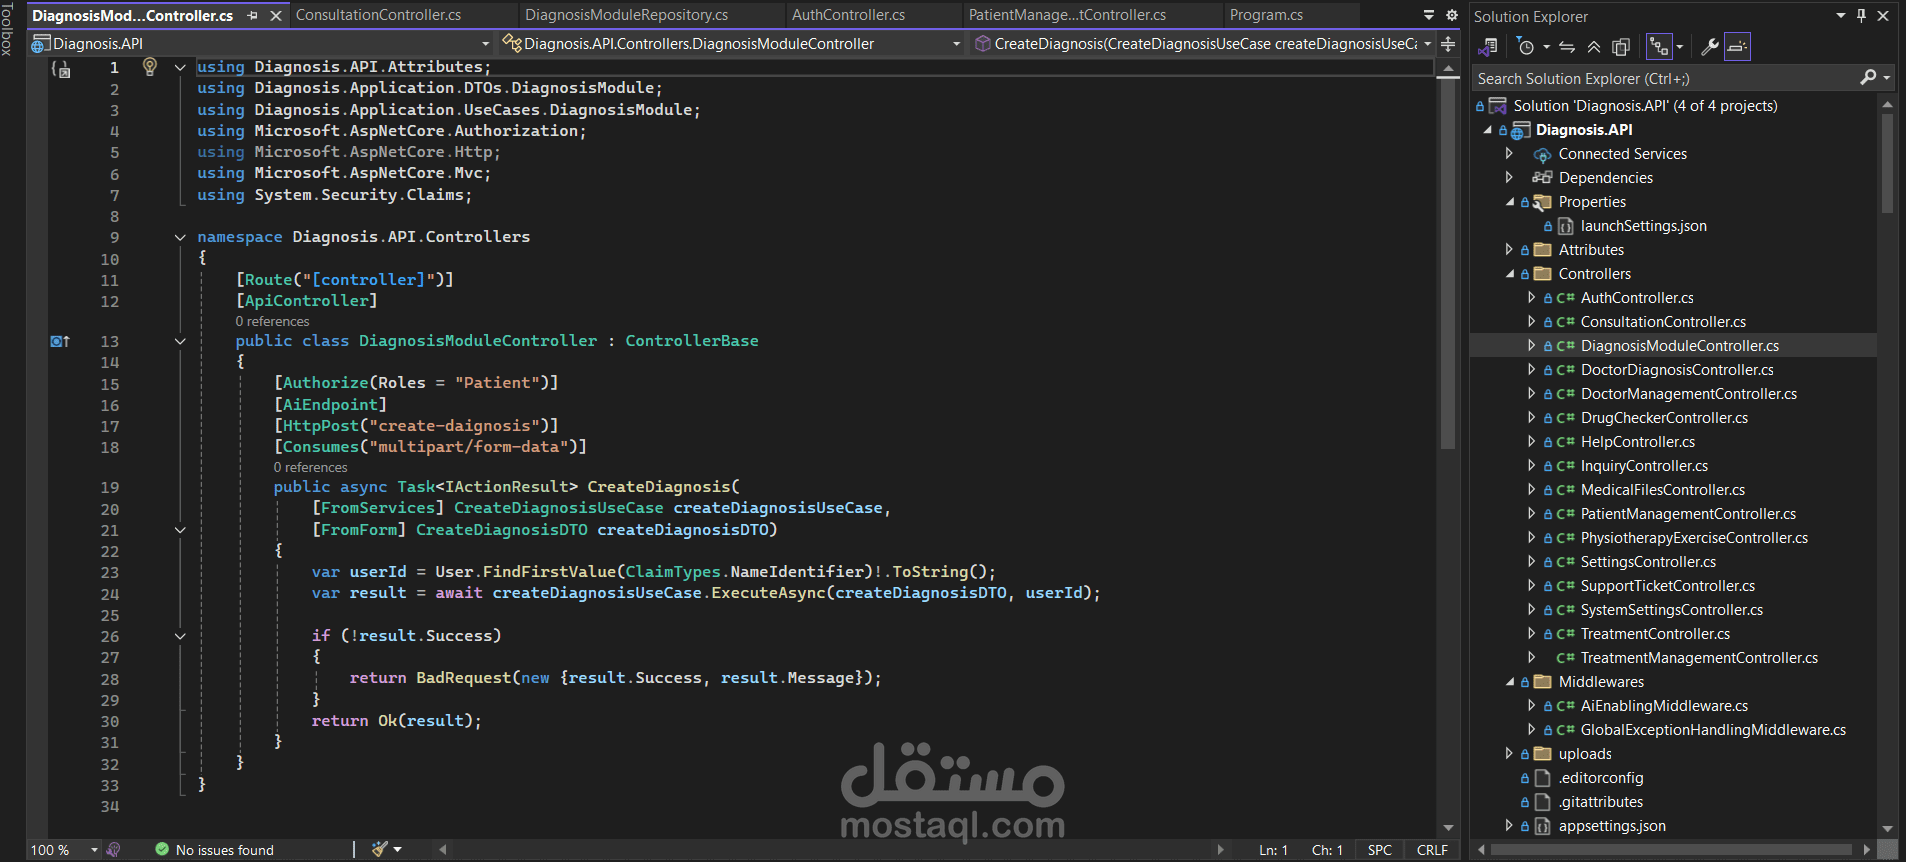Select DrugCheckerController.cs file

[1664, 418]
